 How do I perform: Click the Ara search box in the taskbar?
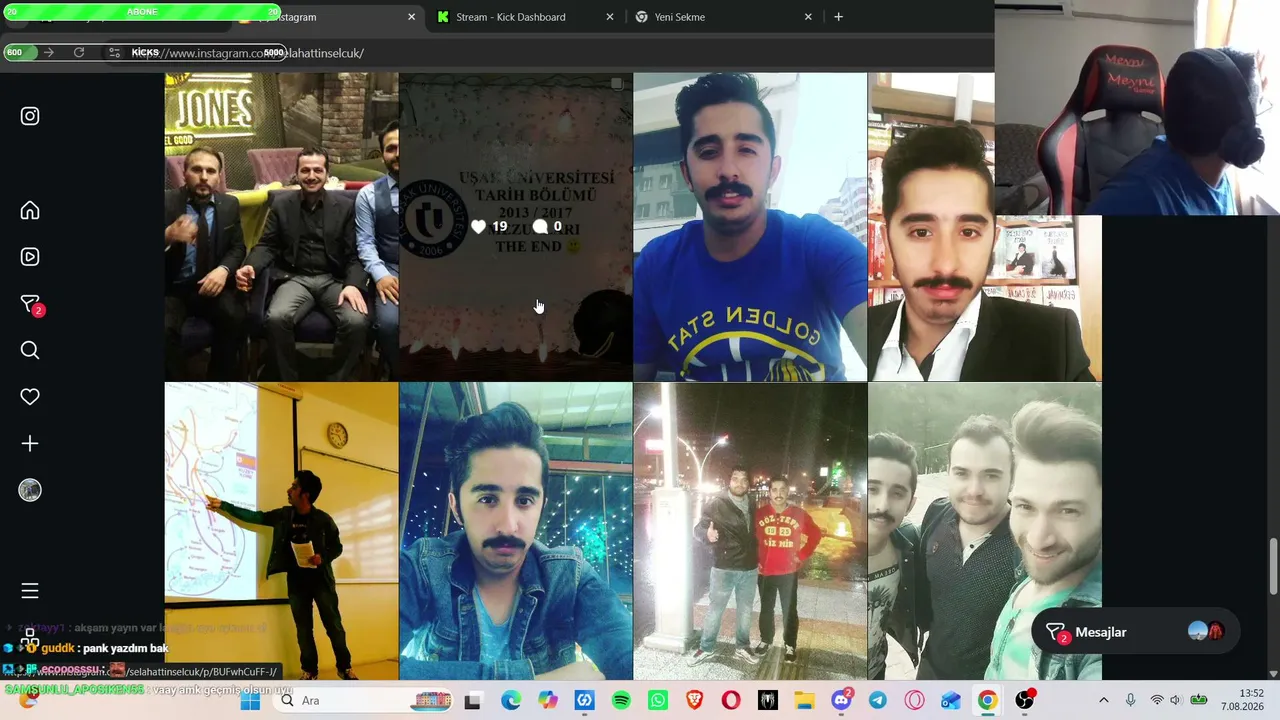[x=363, y=701]
